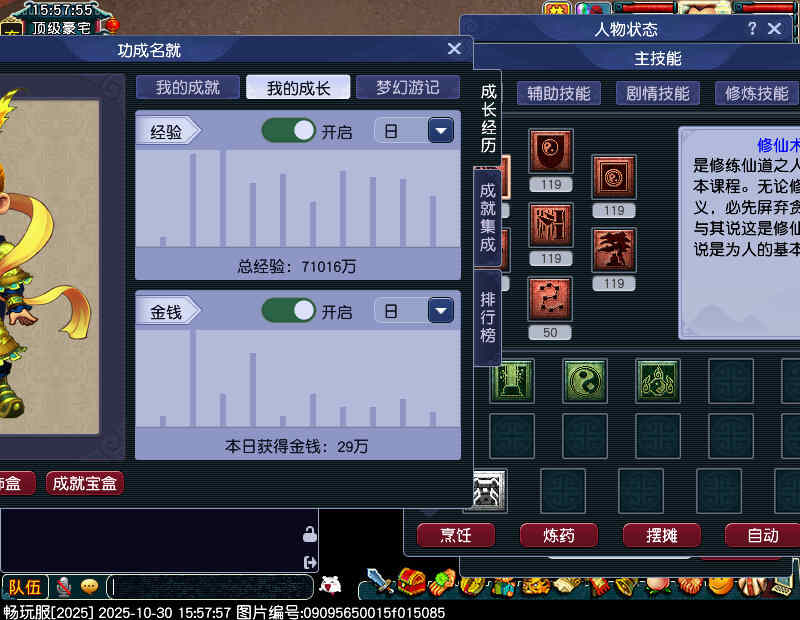
Task: Switch to the 我的成就 tab
Action: coord(188,87)
